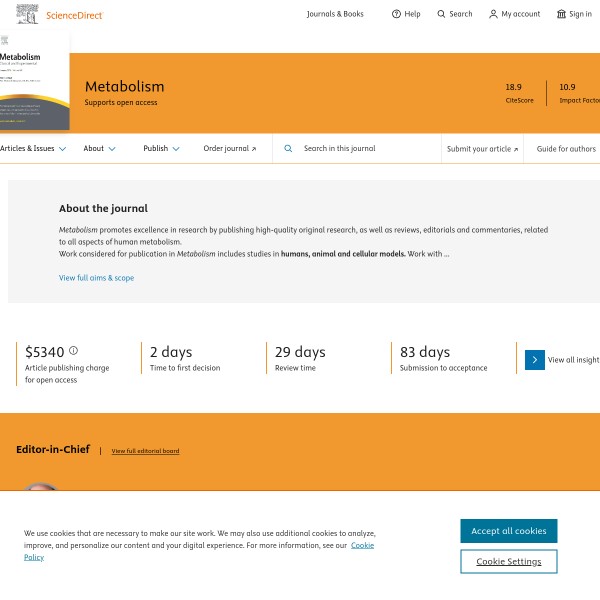The height and width of the screenshot is (600, 600).
Task: Click the magnifier icon in journal search
Action: (288, 149)
